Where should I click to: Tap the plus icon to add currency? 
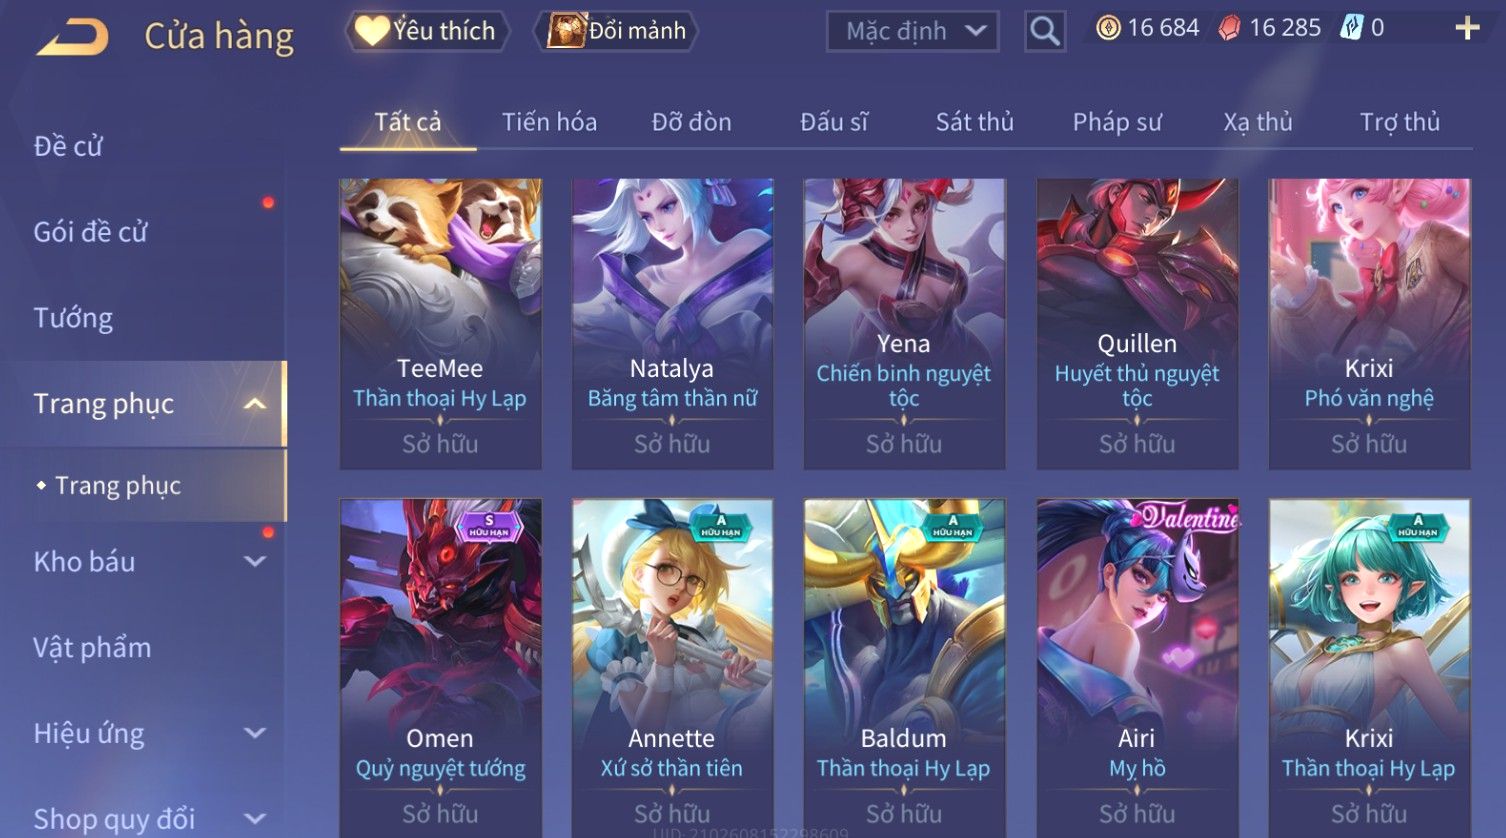tap(1467, 28)
